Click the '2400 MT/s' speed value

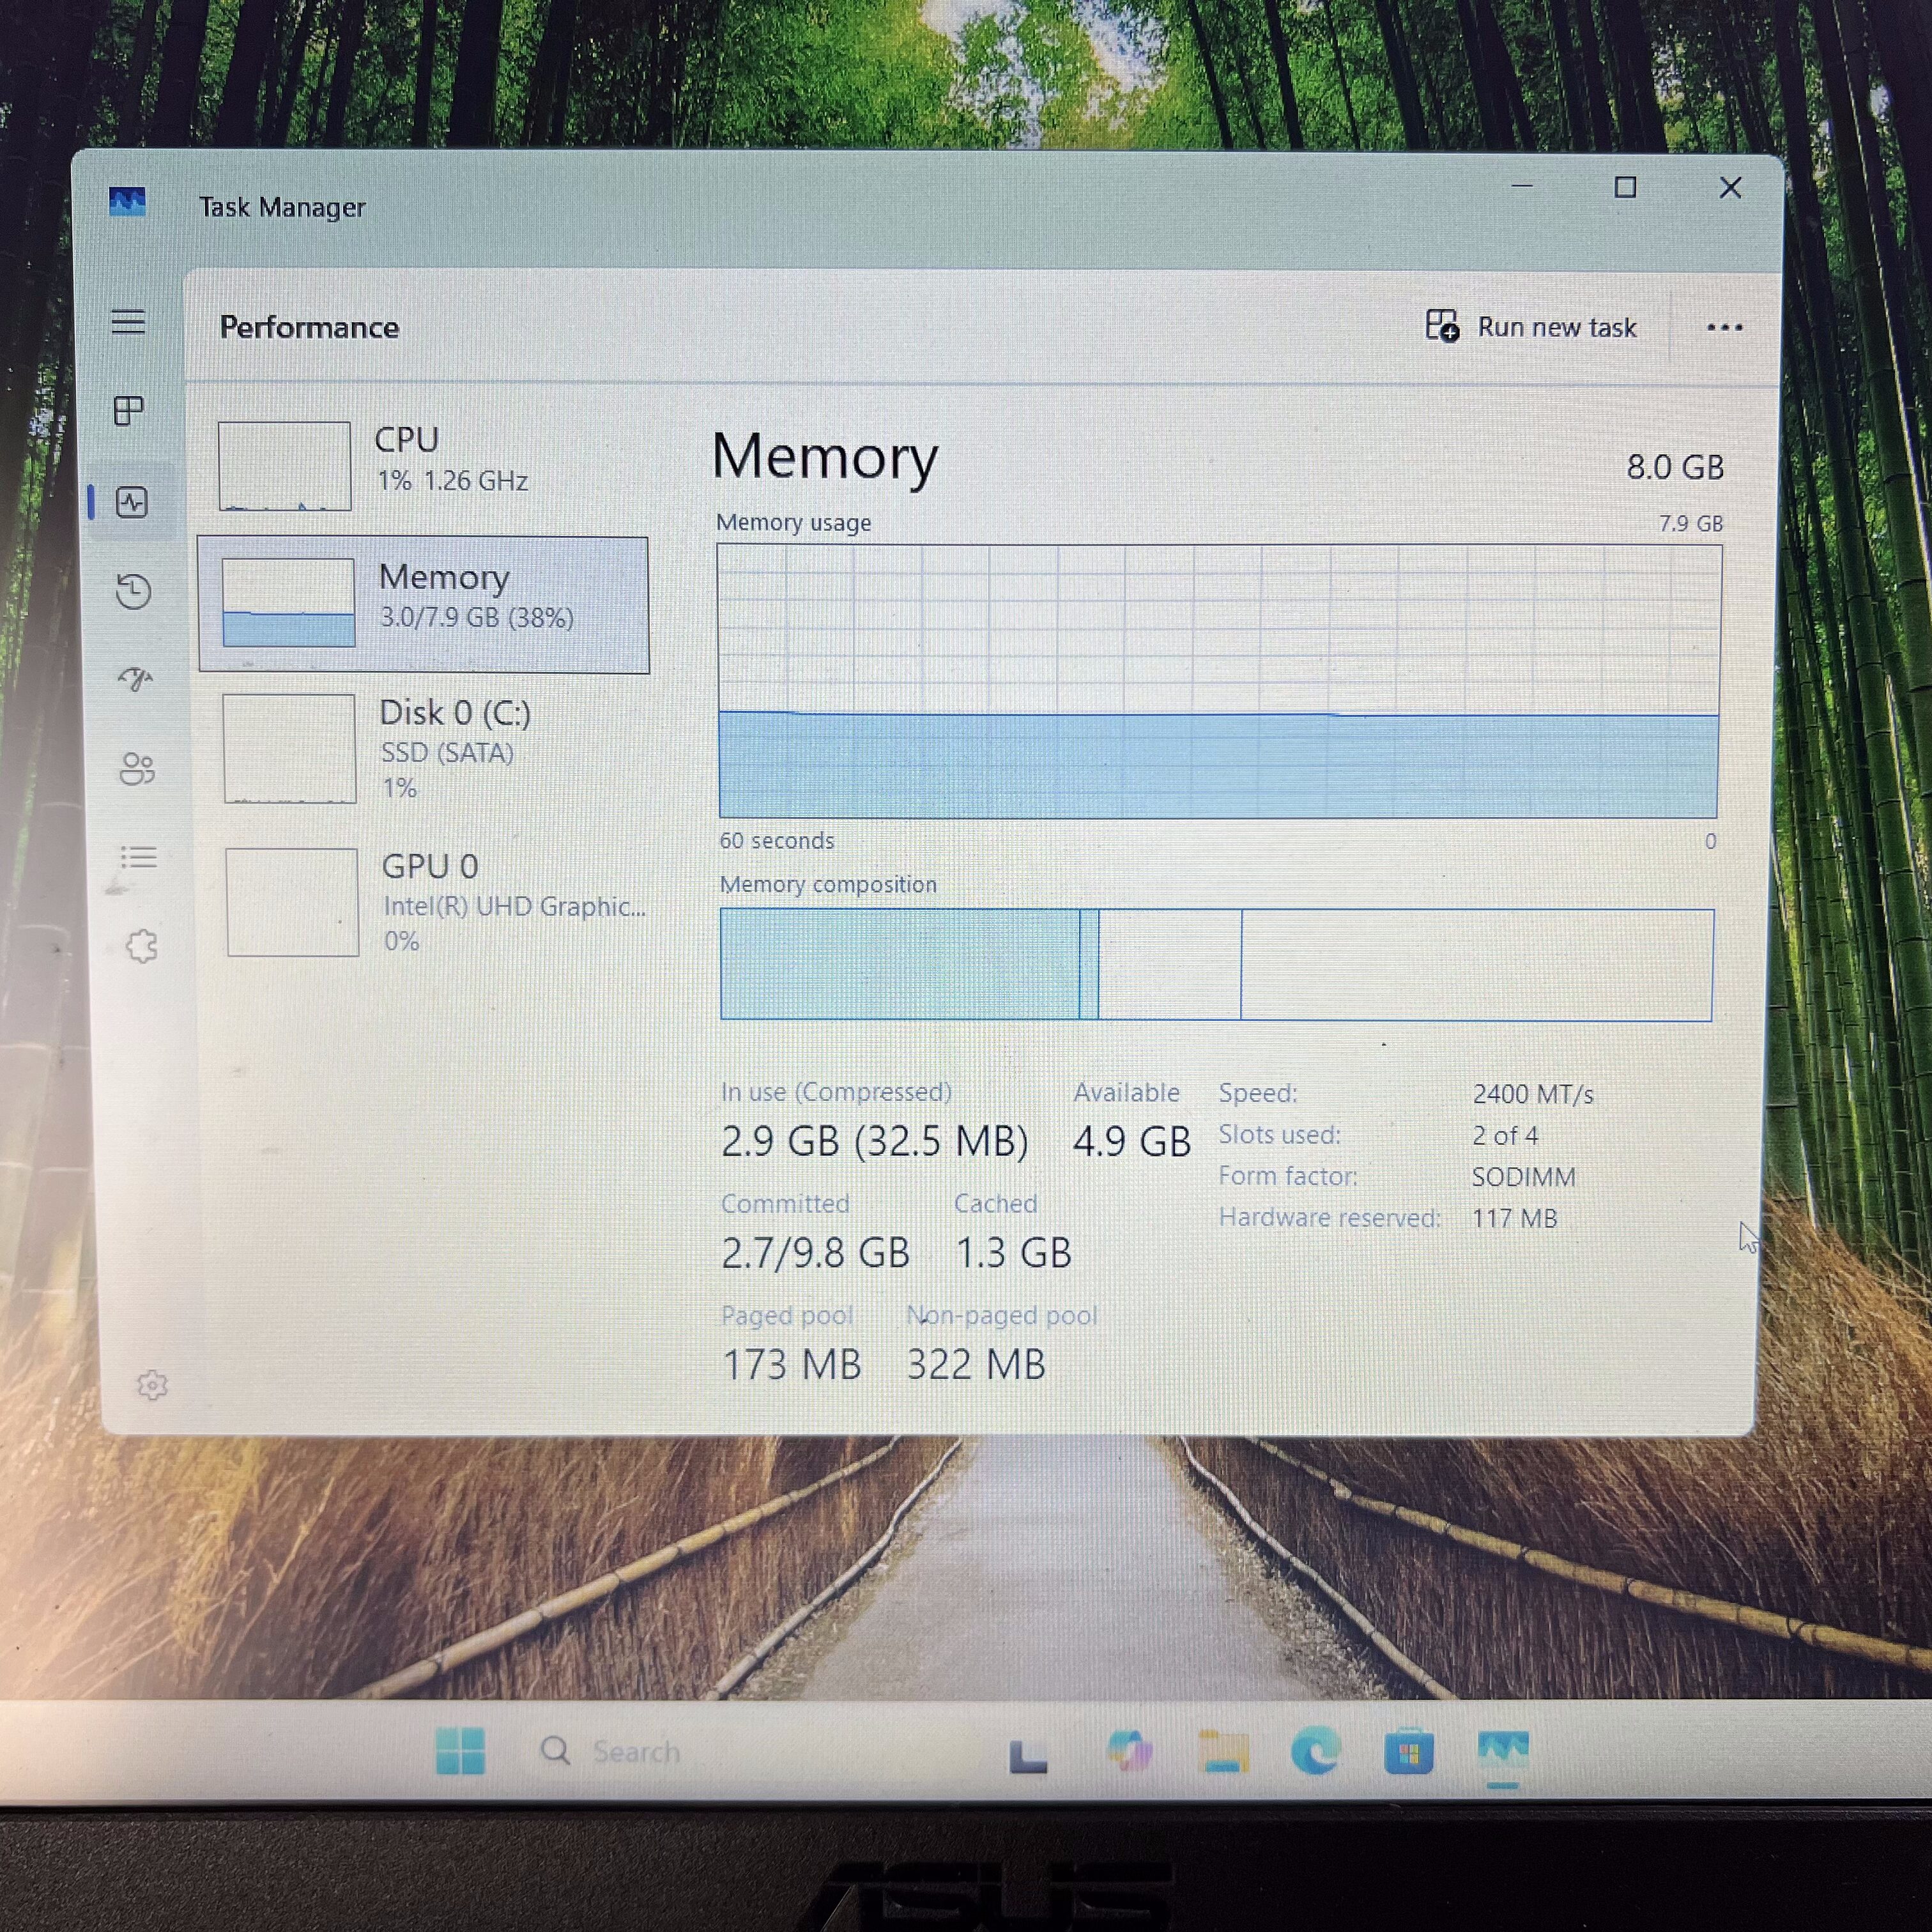1533,1094
